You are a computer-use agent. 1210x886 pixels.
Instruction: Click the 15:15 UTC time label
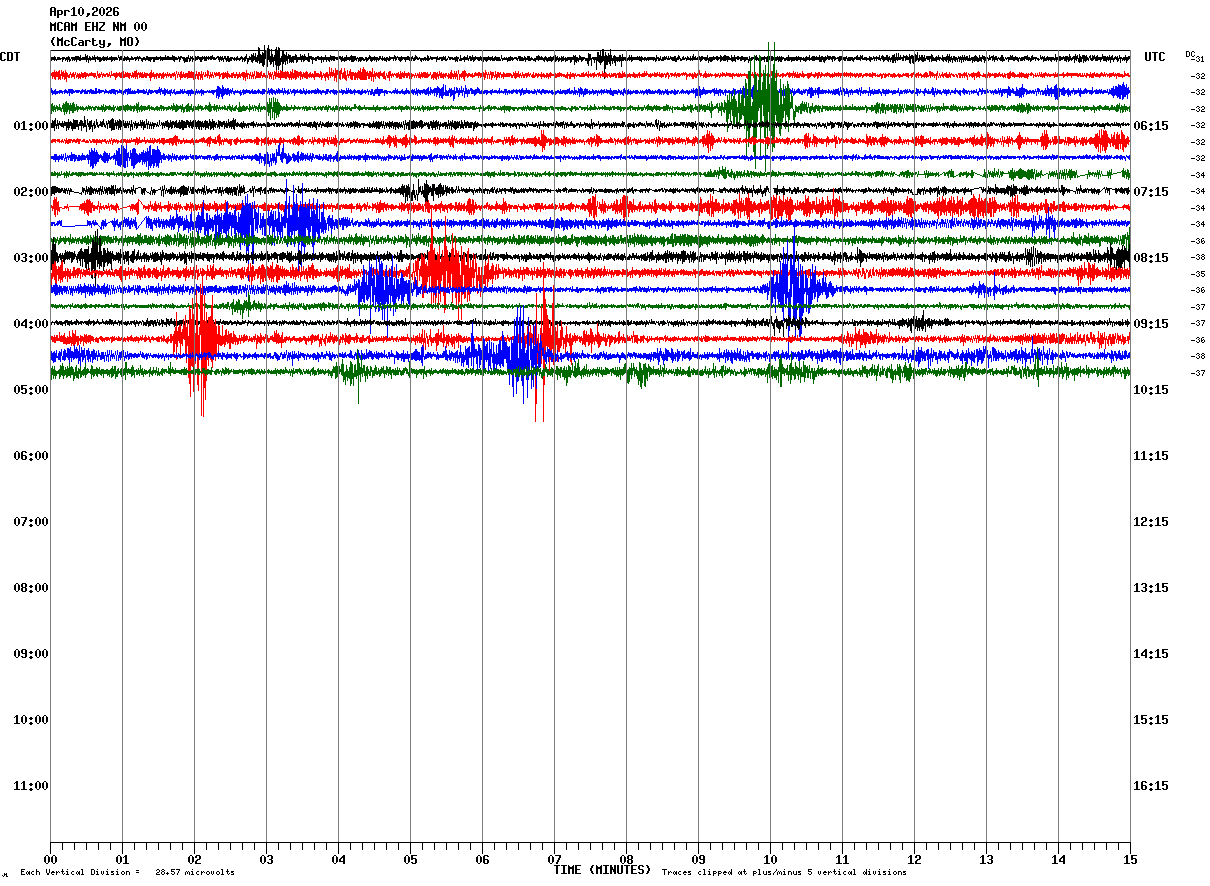(x=1150, y=720)
